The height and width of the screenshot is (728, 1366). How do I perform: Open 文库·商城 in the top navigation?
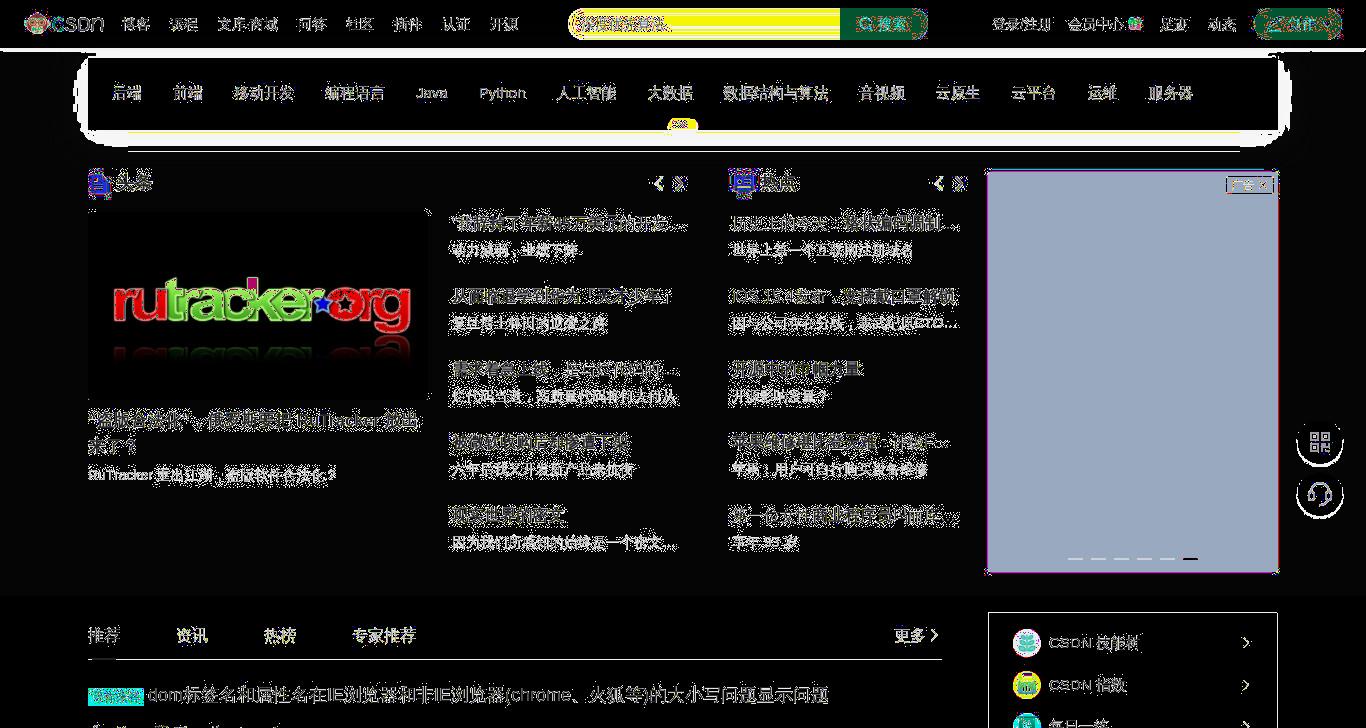(x=248, y=24)
